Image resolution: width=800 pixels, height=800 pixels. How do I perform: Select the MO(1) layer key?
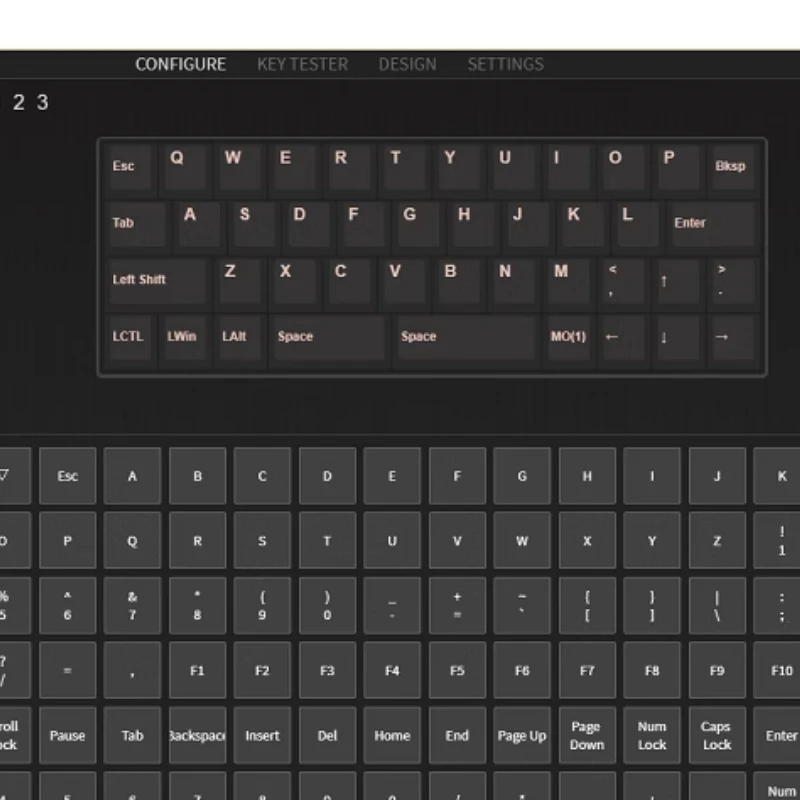[x=568, y=338]
